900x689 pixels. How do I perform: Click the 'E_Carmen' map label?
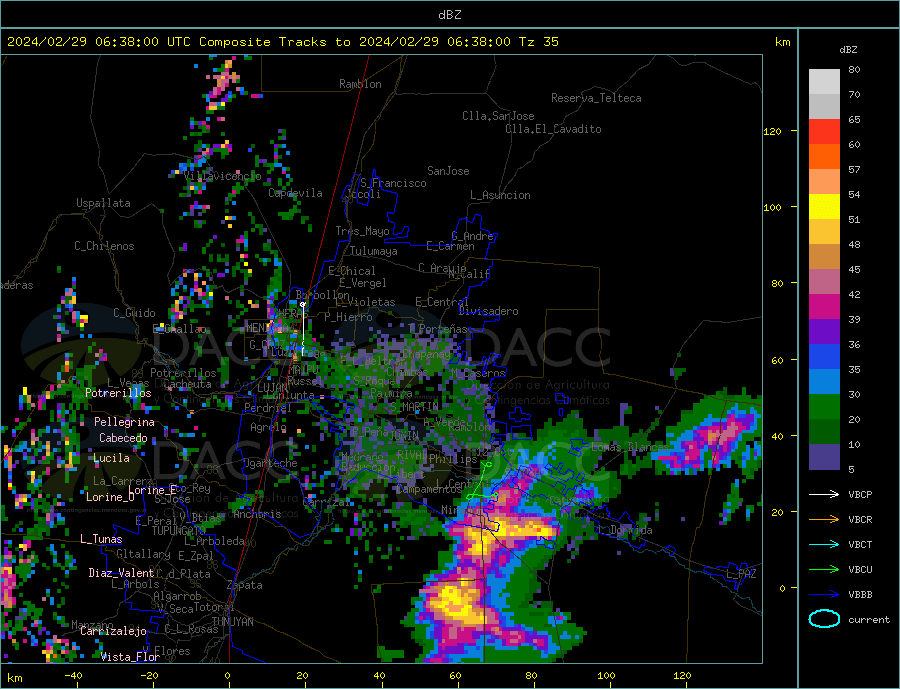click(x=451, y=246)
